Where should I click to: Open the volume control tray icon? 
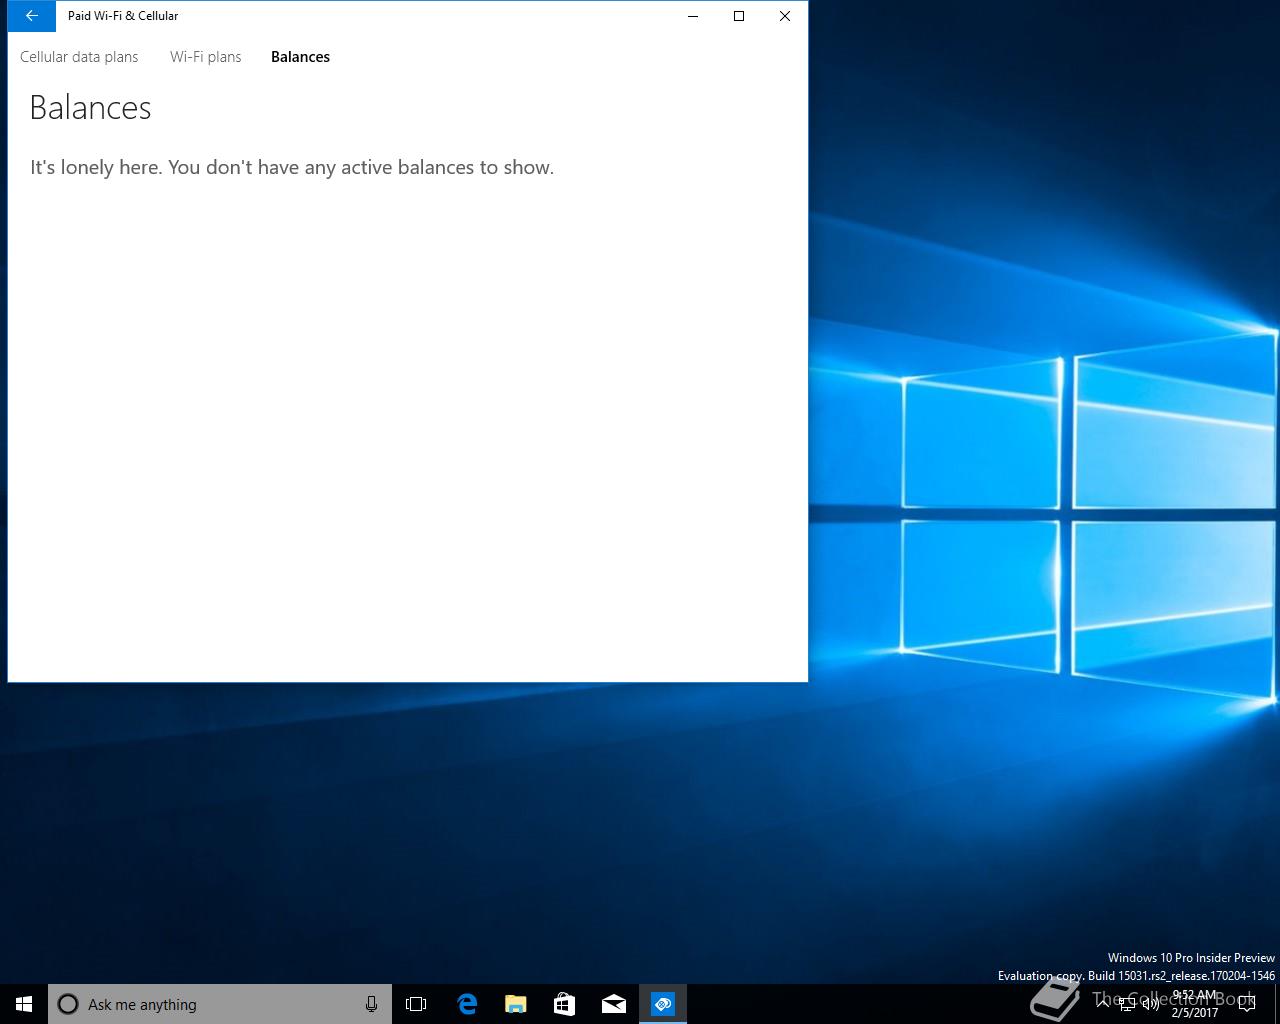[x=1151, y=1004]
